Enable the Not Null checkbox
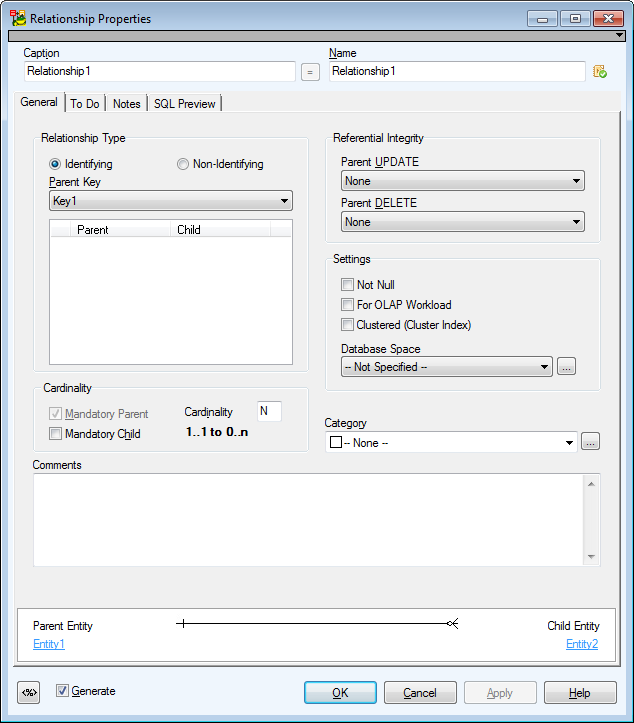The width and height of the screenshot is (634, 723). [347, 284]
